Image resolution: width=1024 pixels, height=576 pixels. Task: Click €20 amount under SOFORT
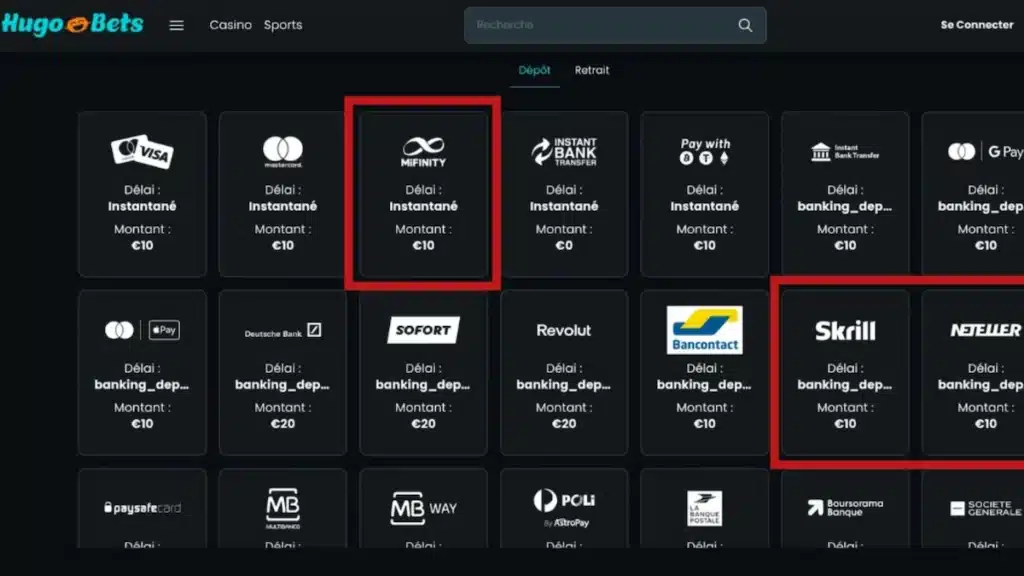click(423, 424)
